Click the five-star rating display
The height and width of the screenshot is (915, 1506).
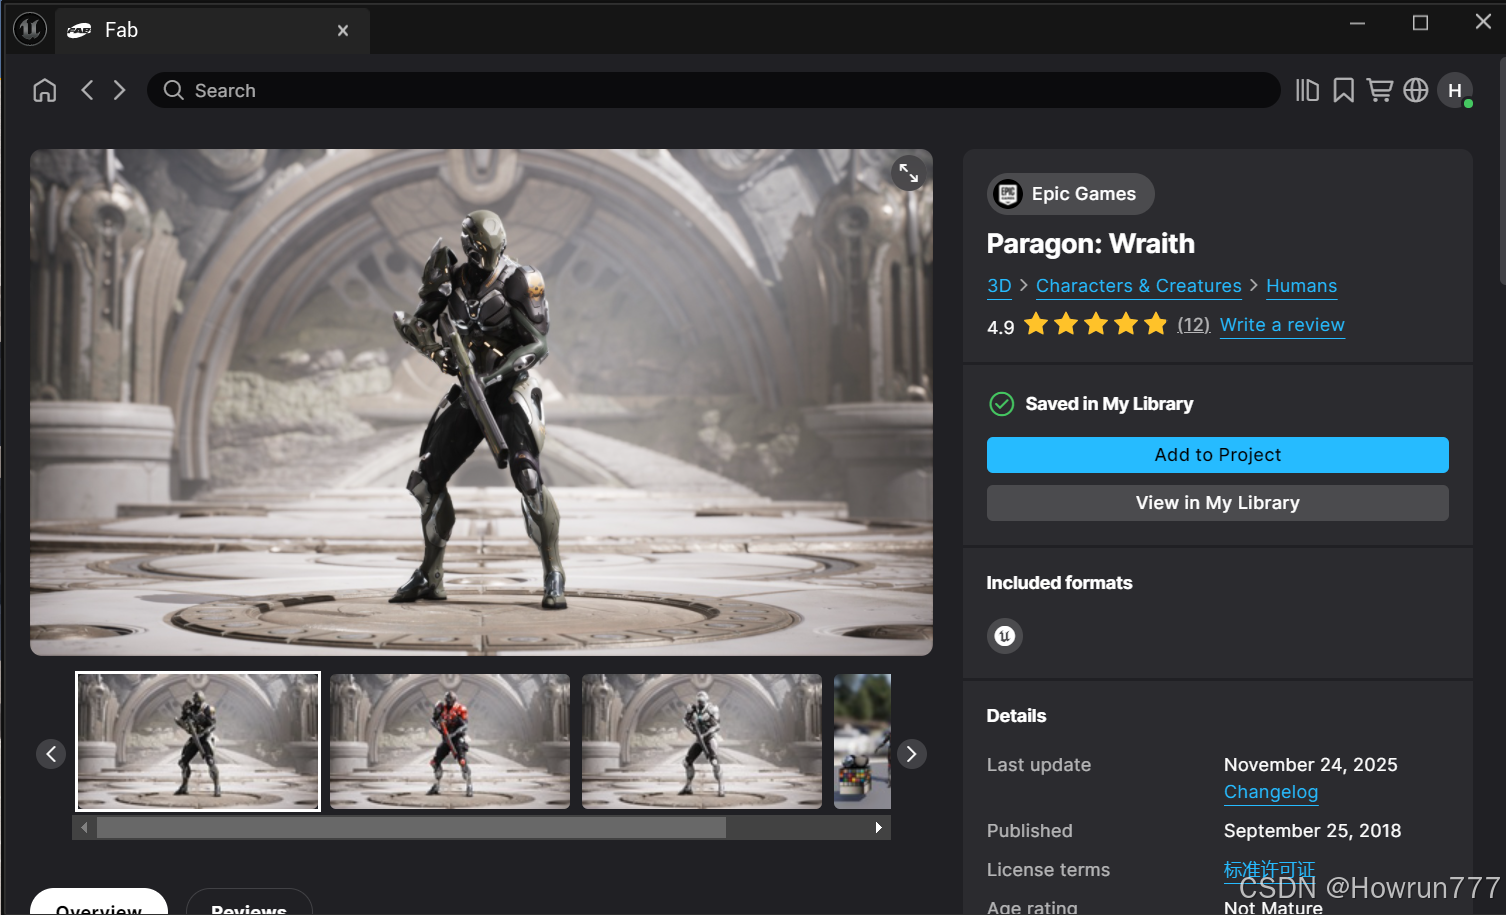[1096, 324]
